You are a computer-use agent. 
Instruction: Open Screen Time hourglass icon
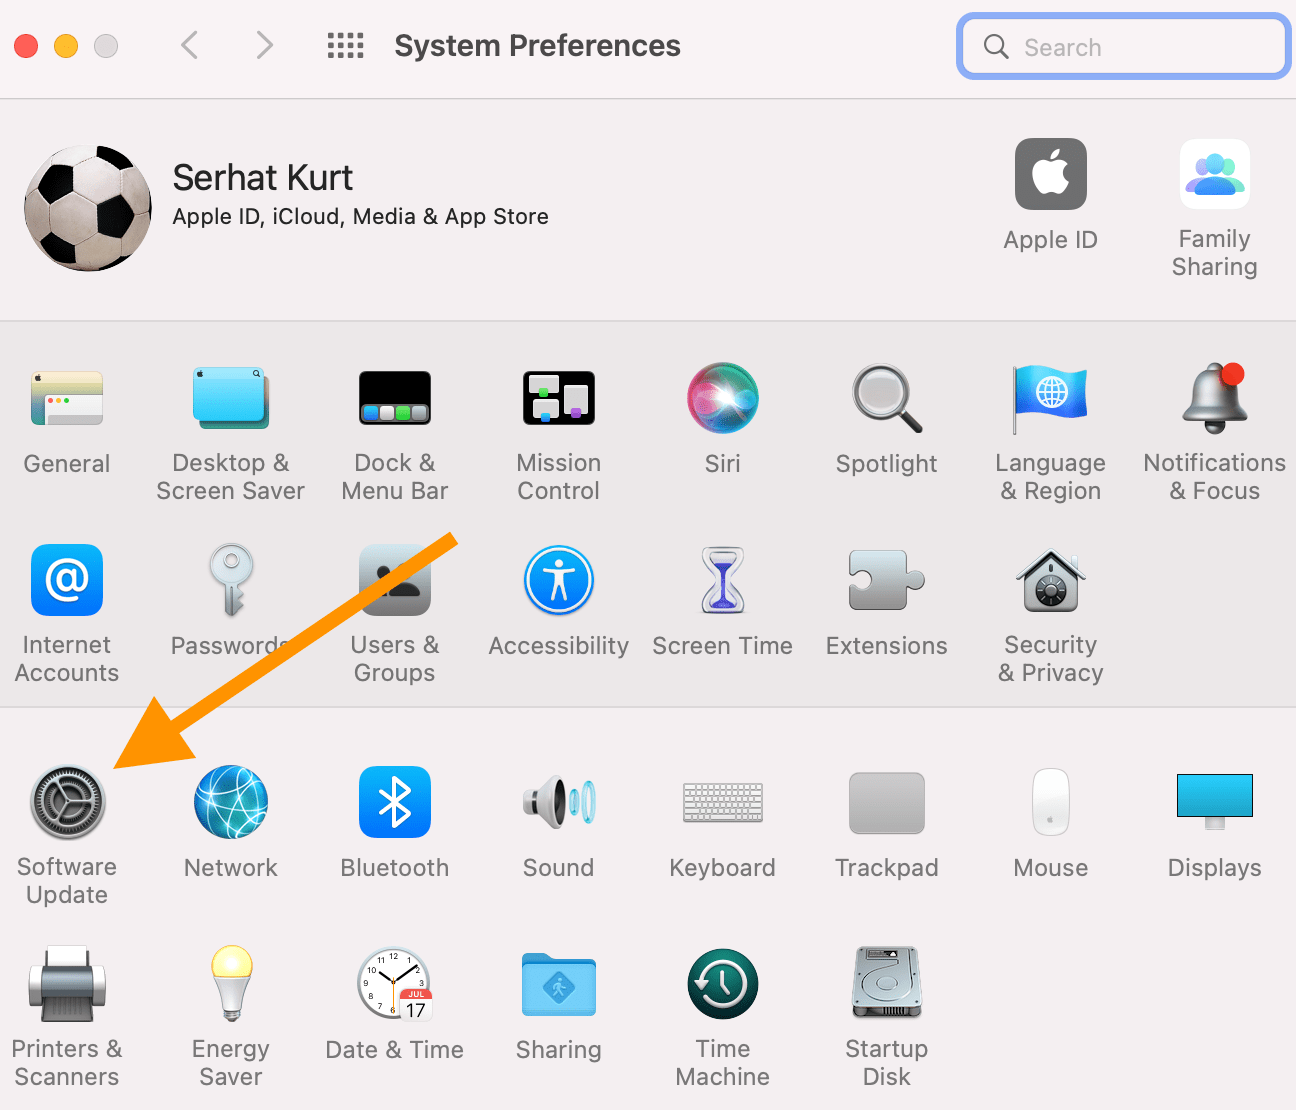pos(723,580)
